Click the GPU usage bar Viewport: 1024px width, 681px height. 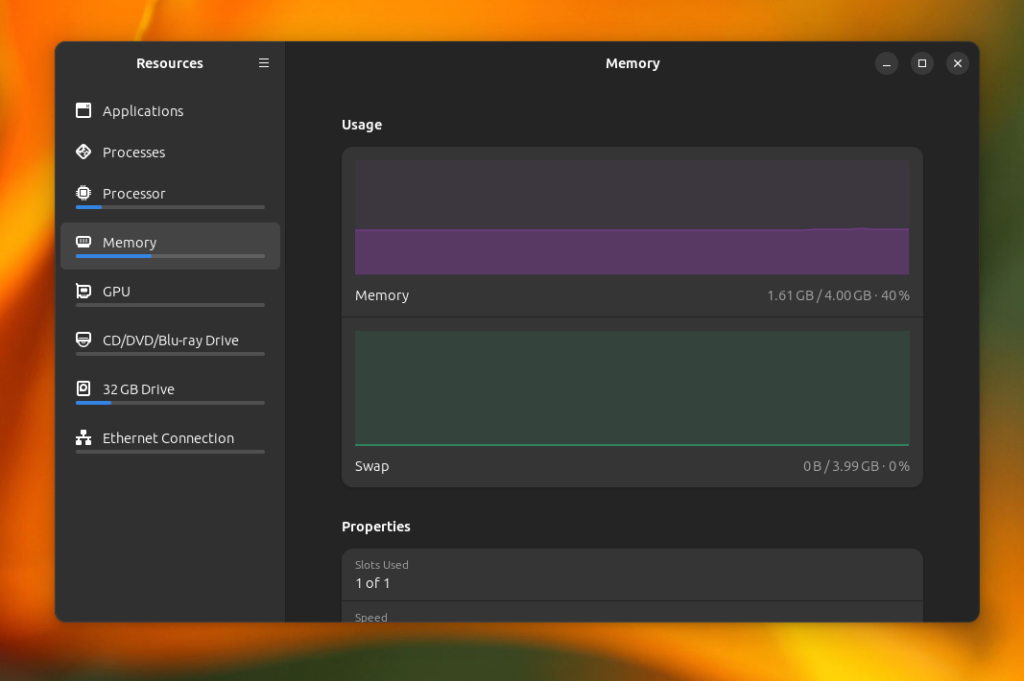[170, 305]
